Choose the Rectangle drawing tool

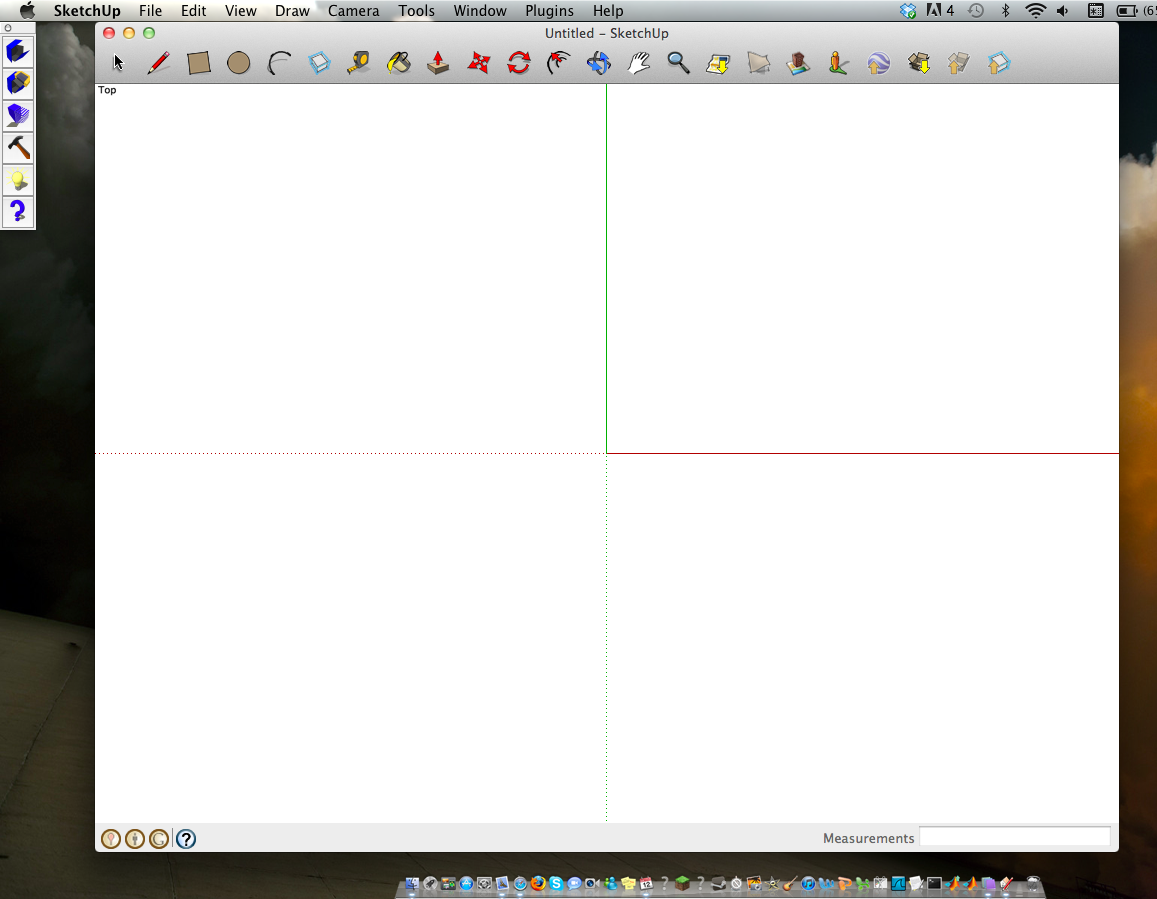pyautogui.click(x=198, y=63)
